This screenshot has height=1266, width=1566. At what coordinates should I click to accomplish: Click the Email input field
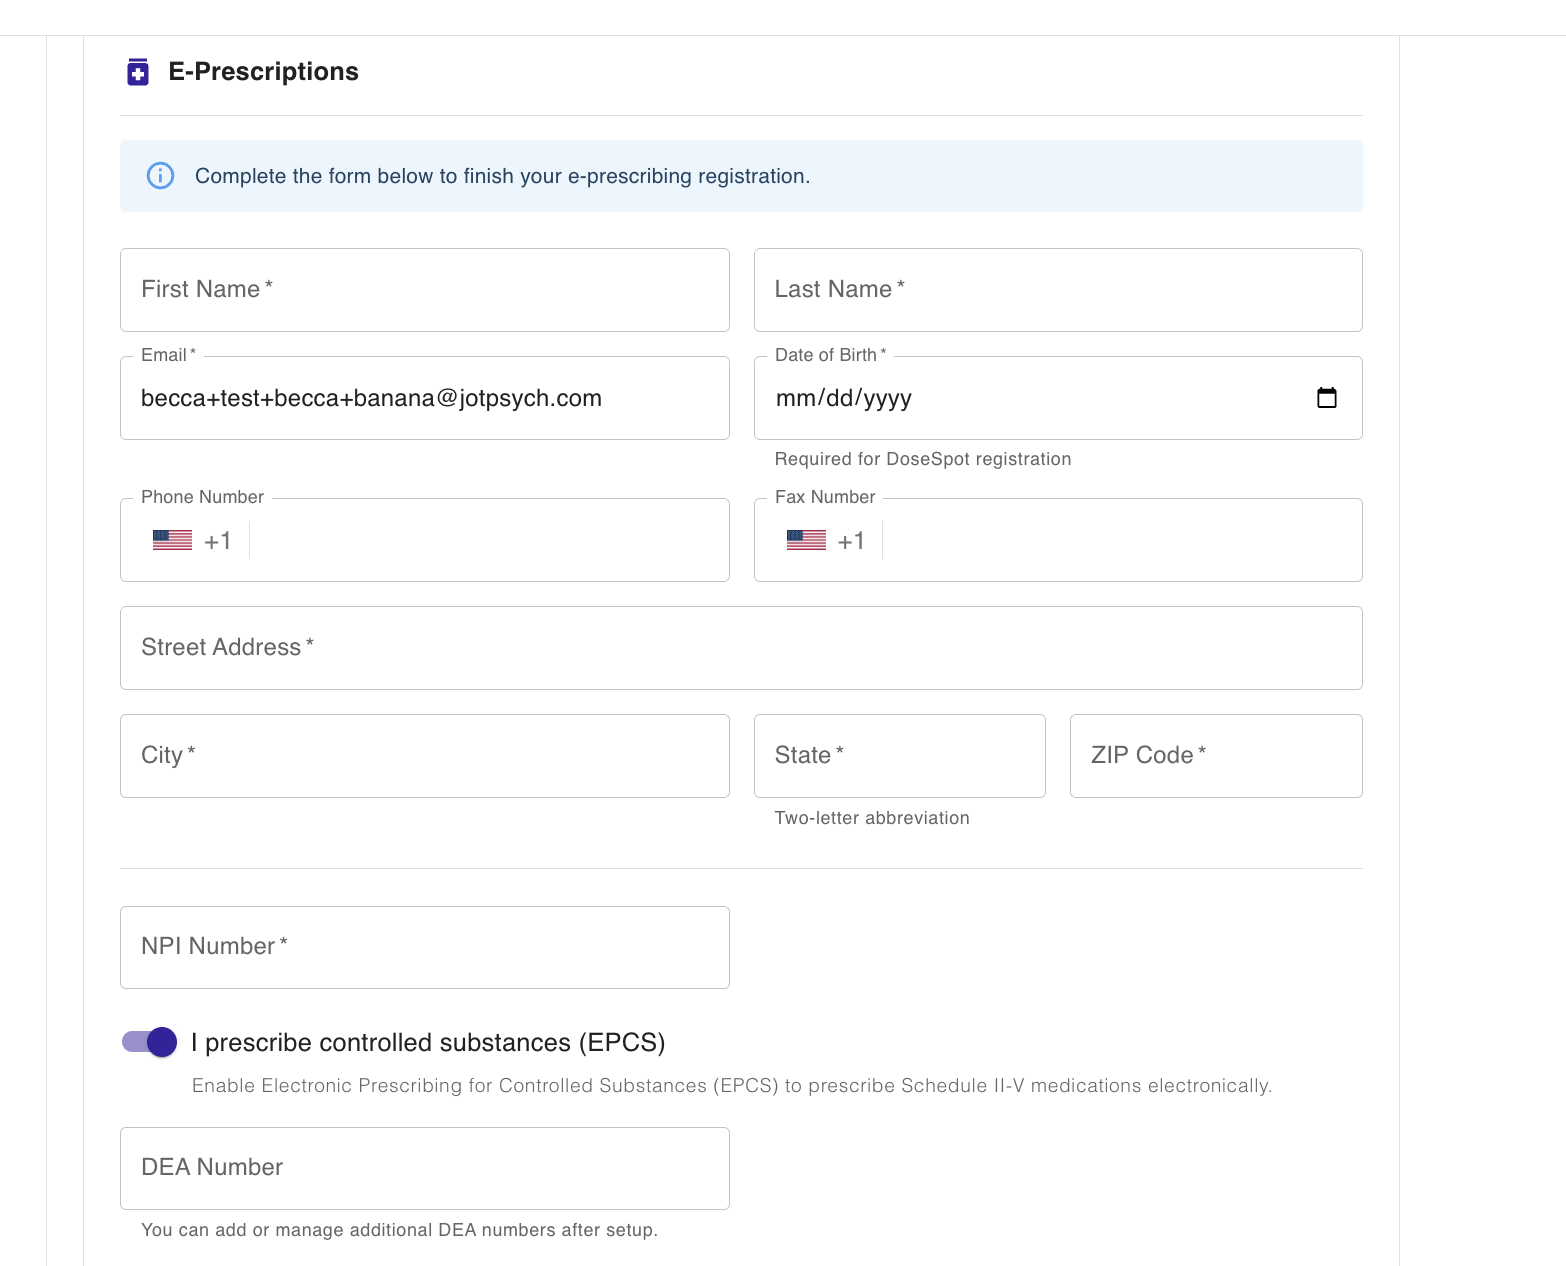[x=424, y=398]
